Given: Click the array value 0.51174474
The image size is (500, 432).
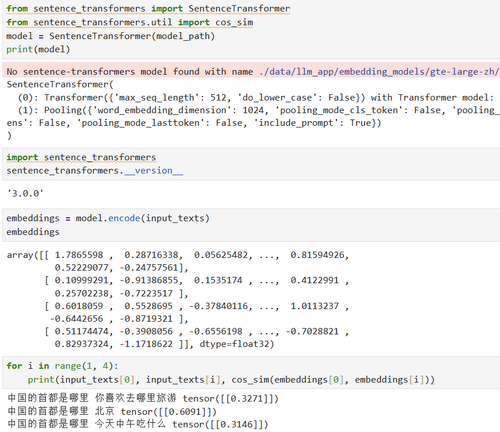Looking at the screenshot, I should (x=82, y=332).
